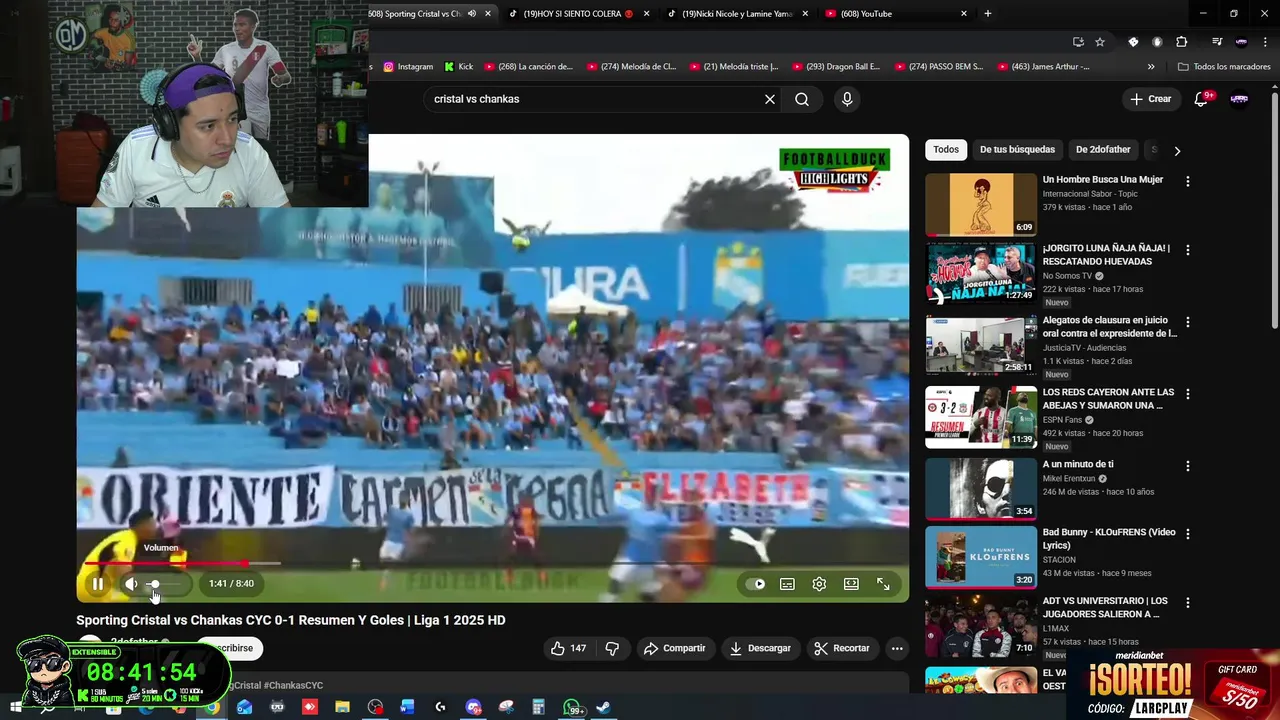Open 'ADT VS UNIVERSITARIO' video title
The image size is (1280, 720).
tap(1105, 607)
